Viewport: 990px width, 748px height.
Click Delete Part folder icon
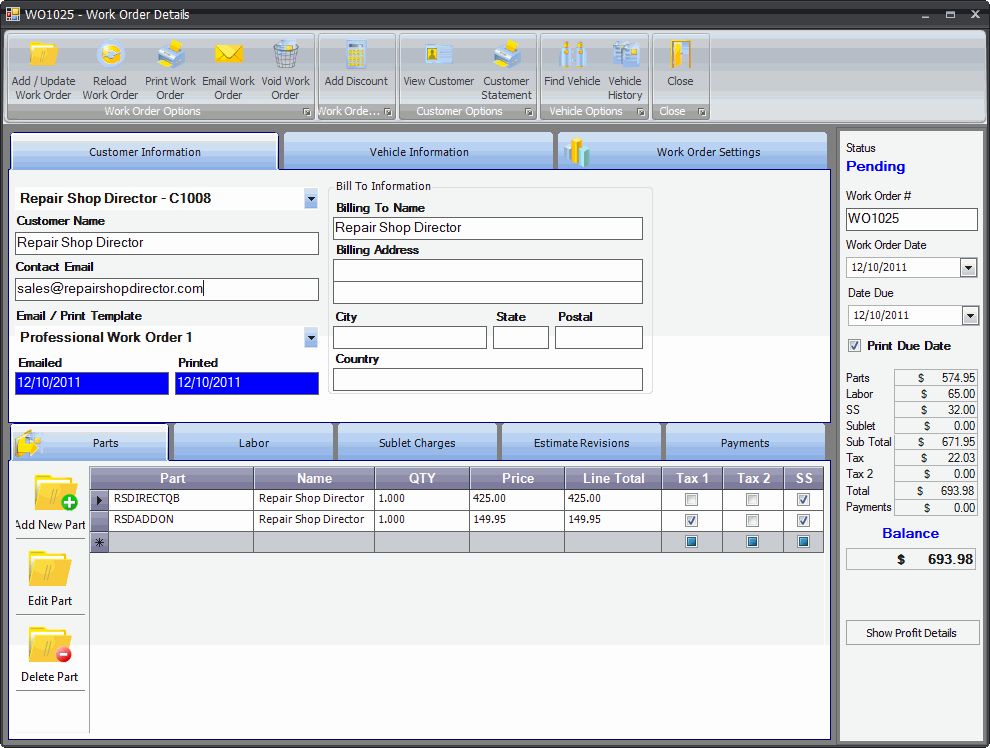pyautogui.click(x=49, y=644)
